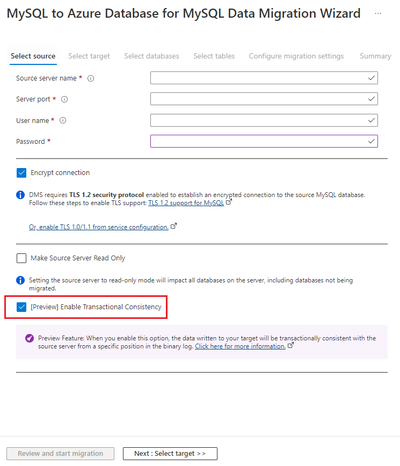
Task: Focus the Source server name input field
Action: pos(264,78)
